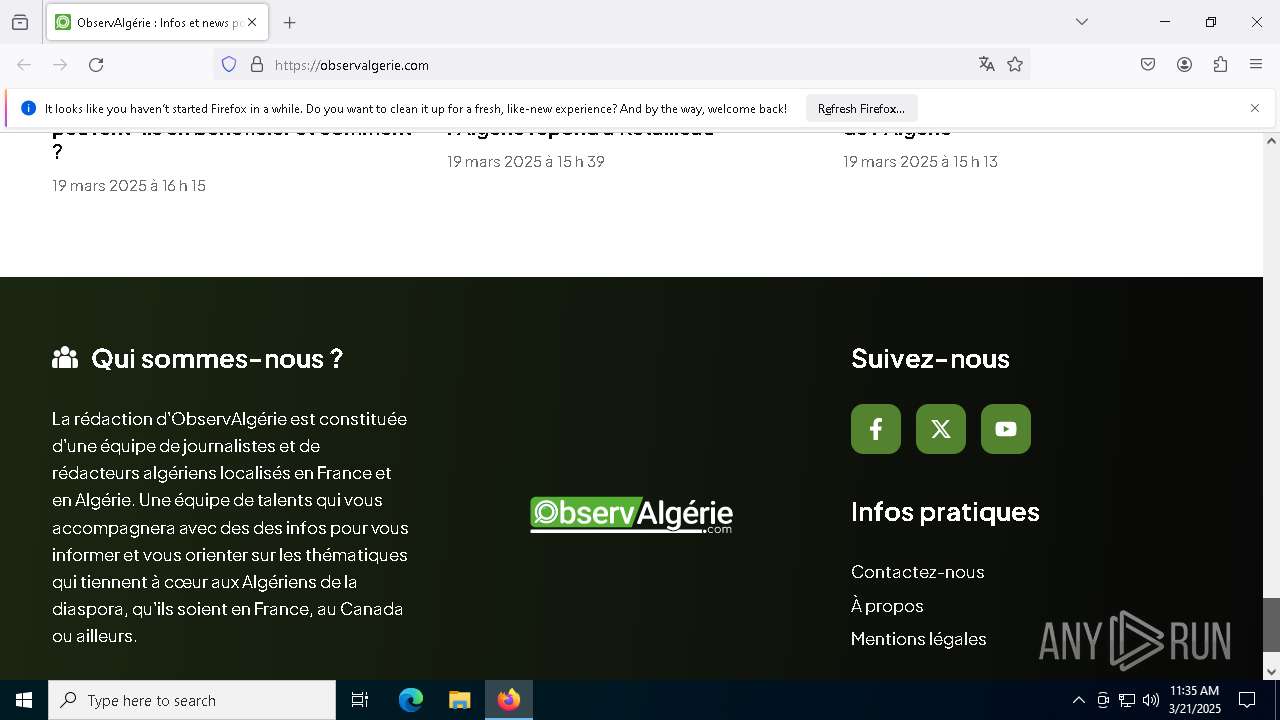The height and width of the screenshot is (720, 1280).
Task: Click the scrollbar up arrow
Action: point(1271,141)
